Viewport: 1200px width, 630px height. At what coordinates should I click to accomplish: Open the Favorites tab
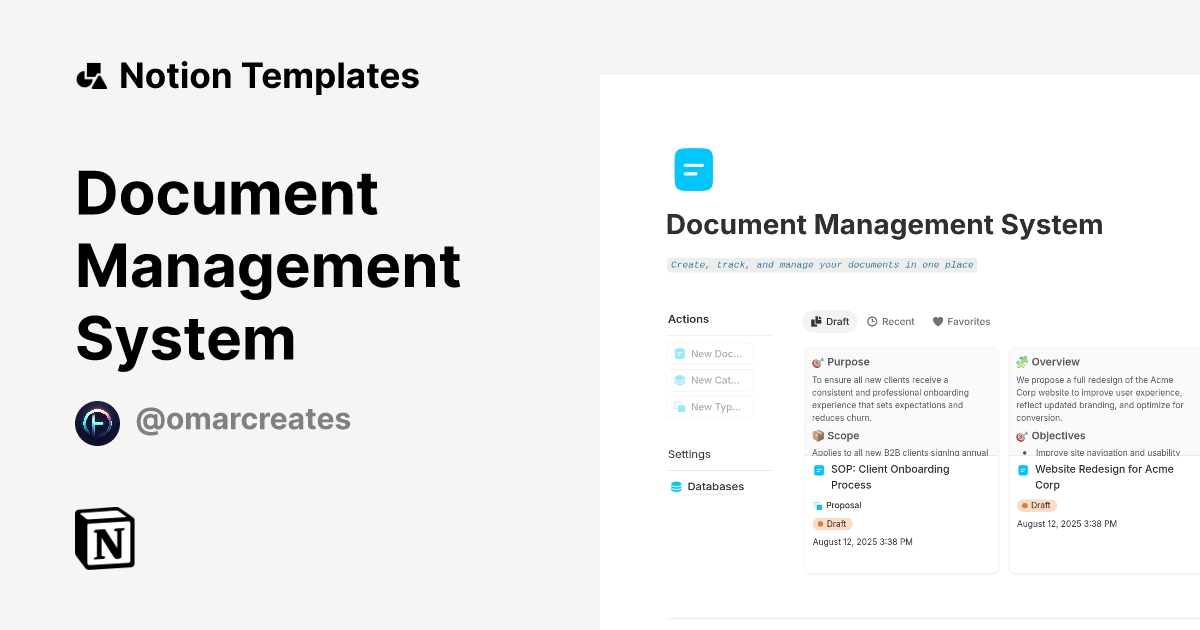point(961,322)
